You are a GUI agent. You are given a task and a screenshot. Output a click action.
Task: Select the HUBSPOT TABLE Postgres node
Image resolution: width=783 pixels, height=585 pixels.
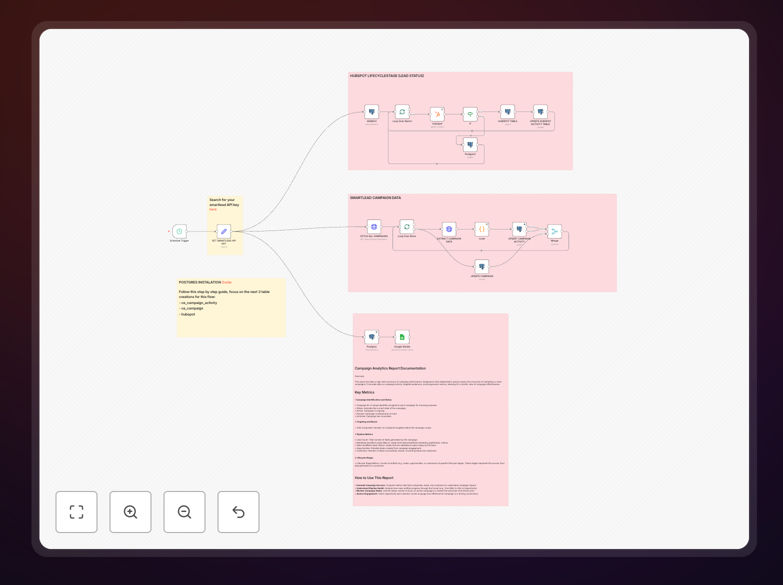click(x=507, y=112)
